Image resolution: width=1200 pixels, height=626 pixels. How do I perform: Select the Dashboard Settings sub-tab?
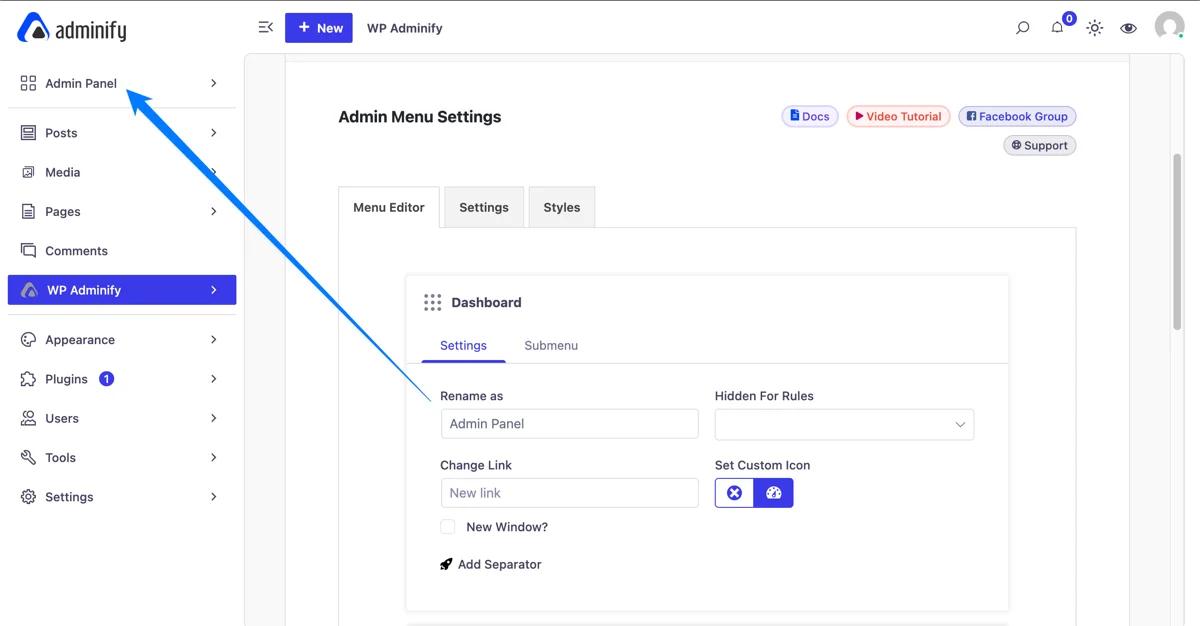pyautogui.click(x=463, y=345)
